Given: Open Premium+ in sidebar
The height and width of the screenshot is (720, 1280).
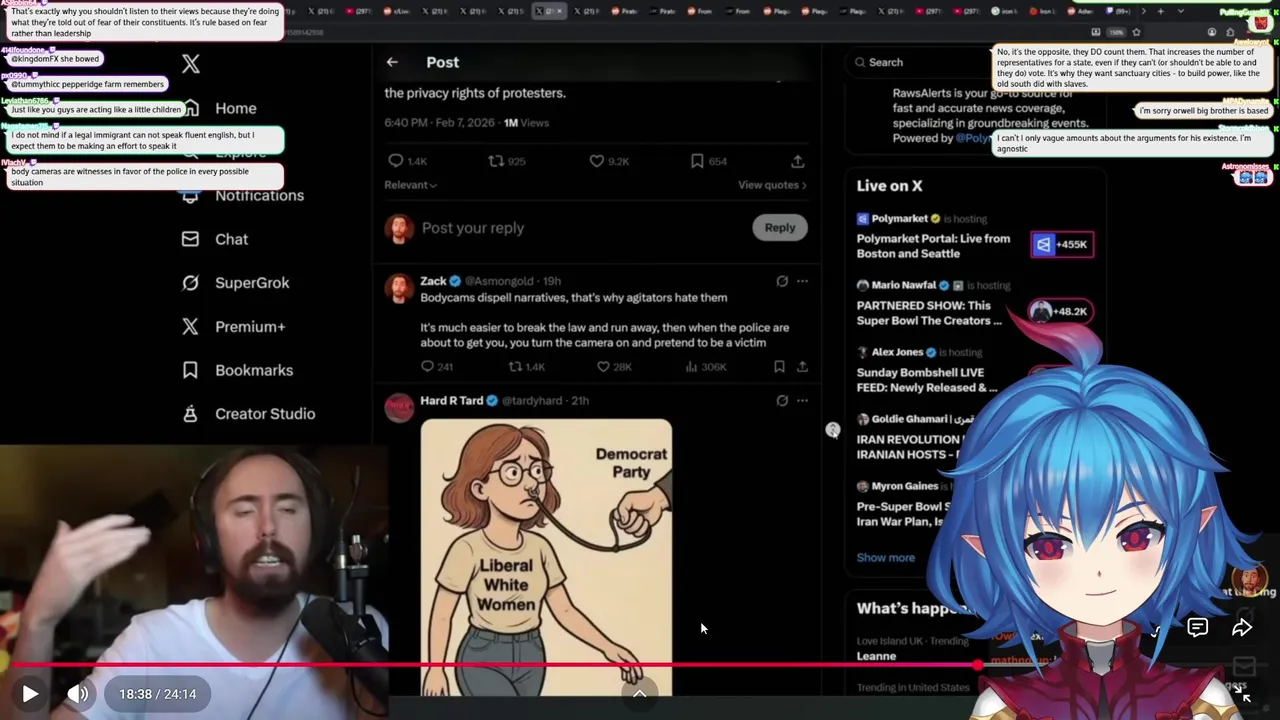Looking at the screenshot, I should point(250,326).
